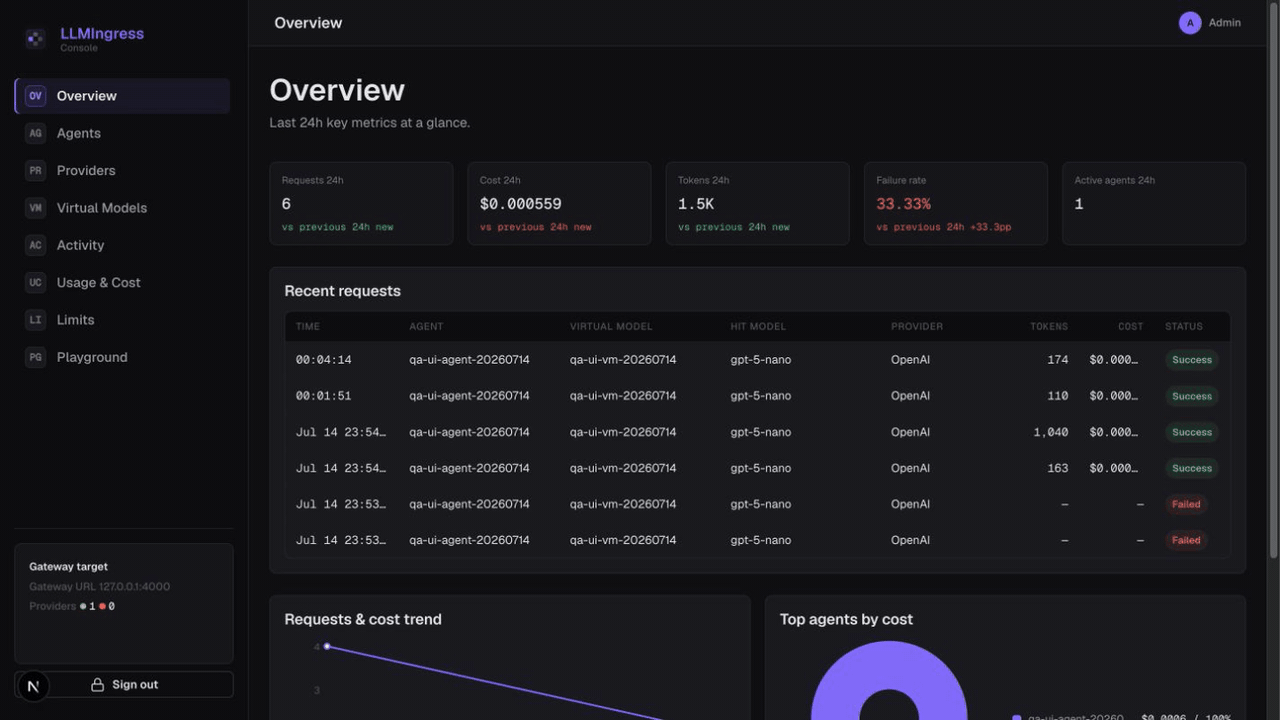
Task: Click the round N logo badge
Action: pyautogui.click(x=33, y=686)
